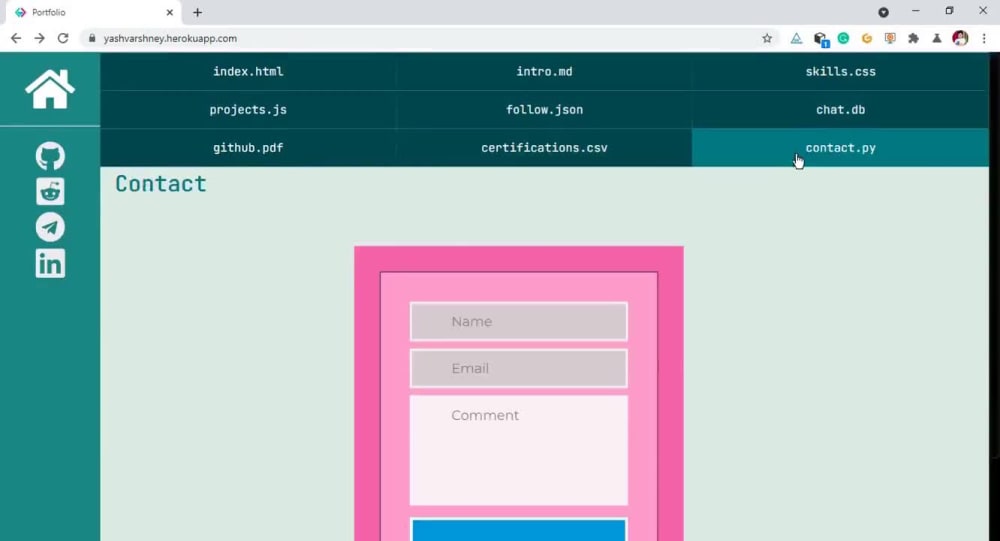This screenshot has height=541, width=1000.
Task: Open the Chrome three-dot menu
Action: coord(984,38)
